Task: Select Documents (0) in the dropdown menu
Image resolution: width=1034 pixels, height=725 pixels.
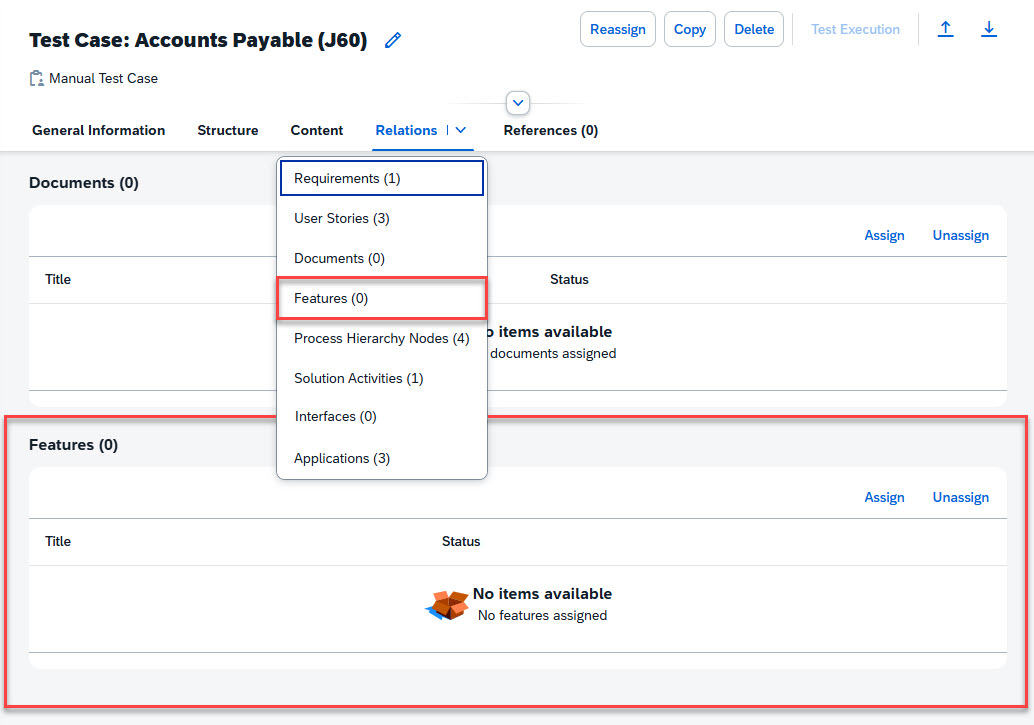Action: click(382, 259)
